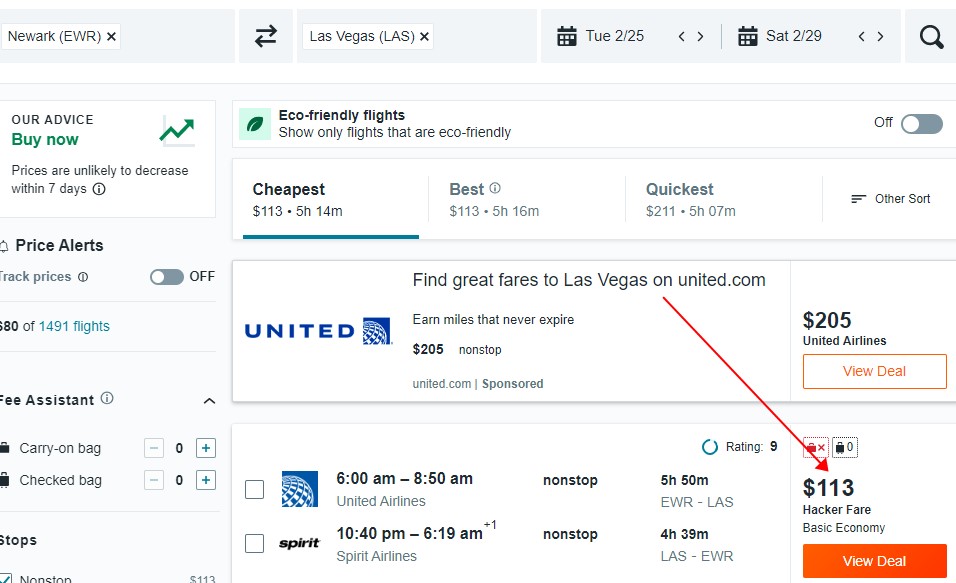Click the Fee Assistant info icon

[x=107, y=399]
